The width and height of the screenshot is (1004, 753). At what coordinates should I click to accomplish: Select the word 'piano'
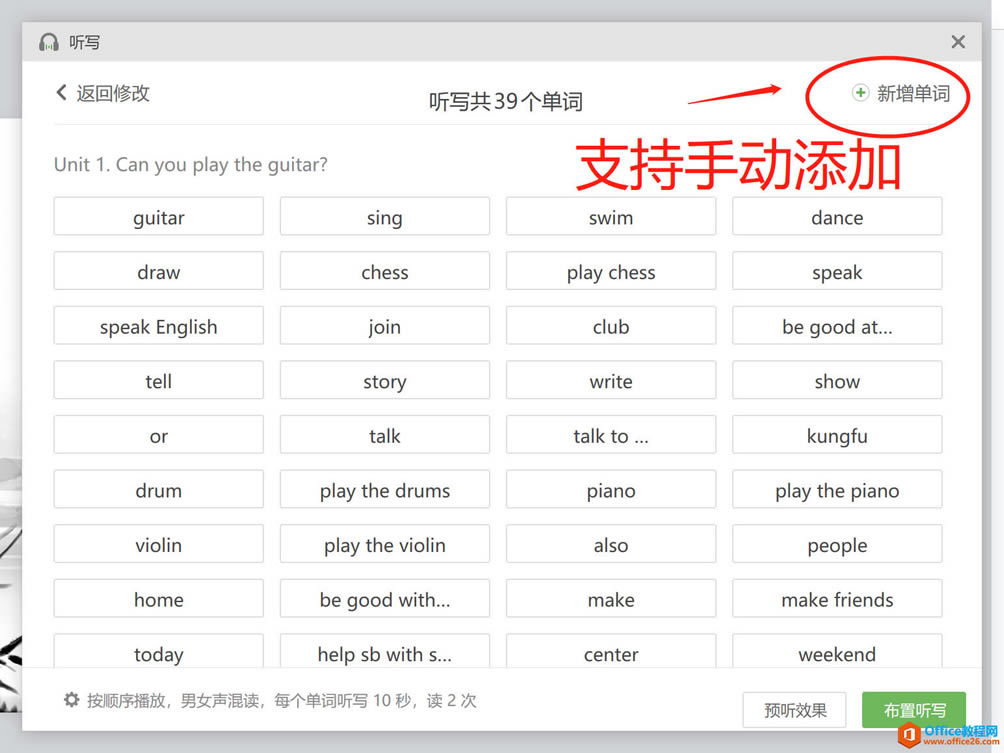pos(611,489)
